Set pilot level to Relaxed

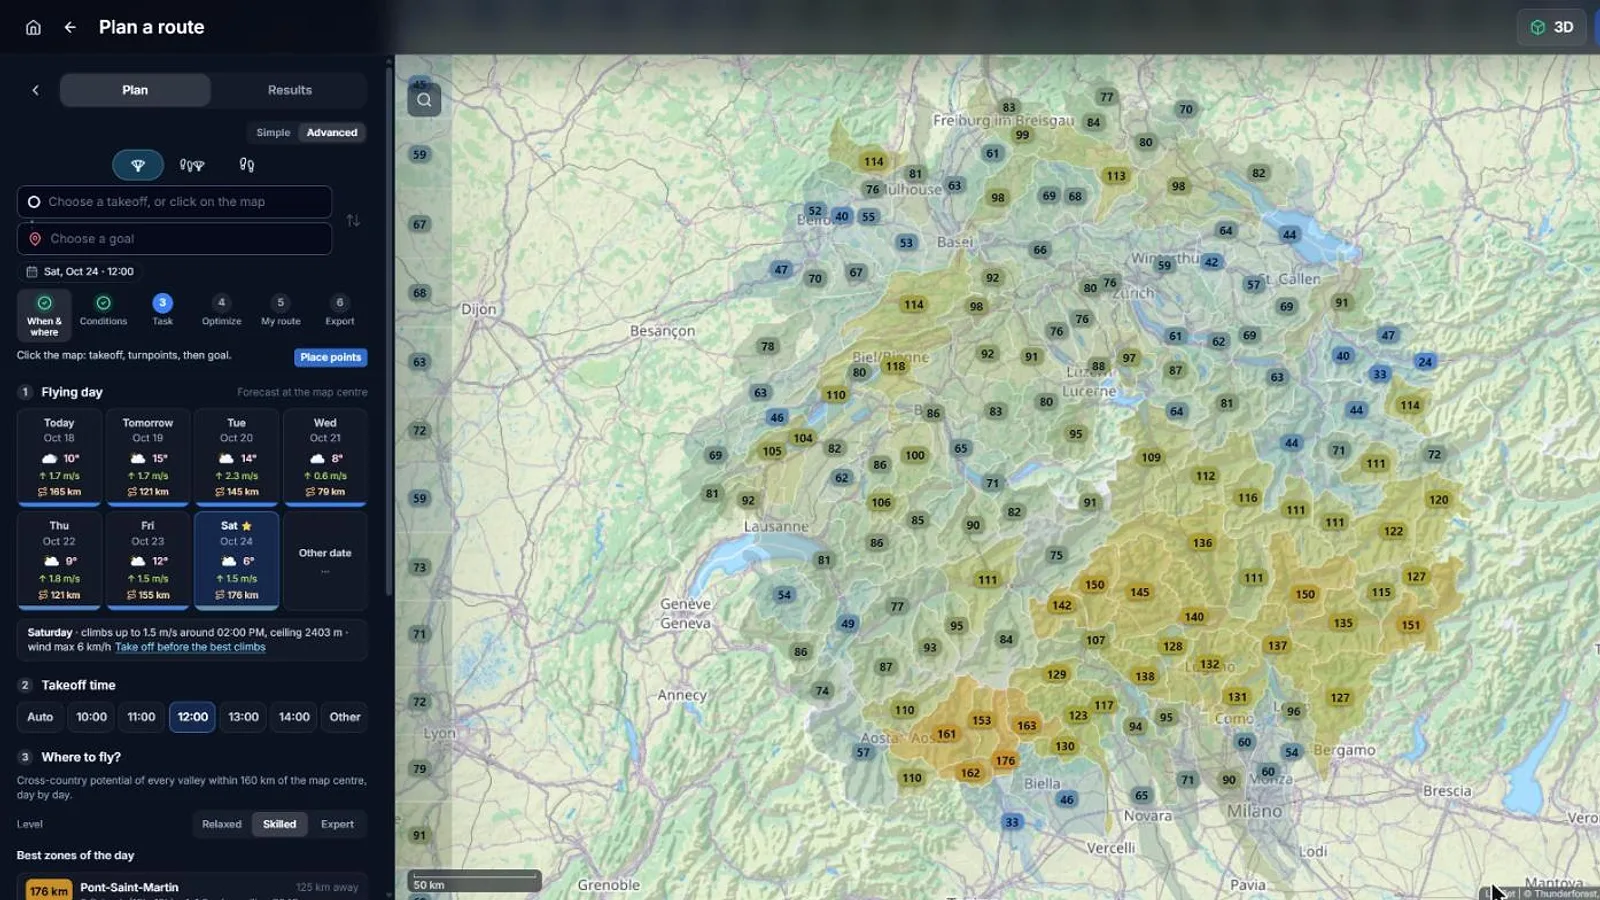click(x=222, y=824)
